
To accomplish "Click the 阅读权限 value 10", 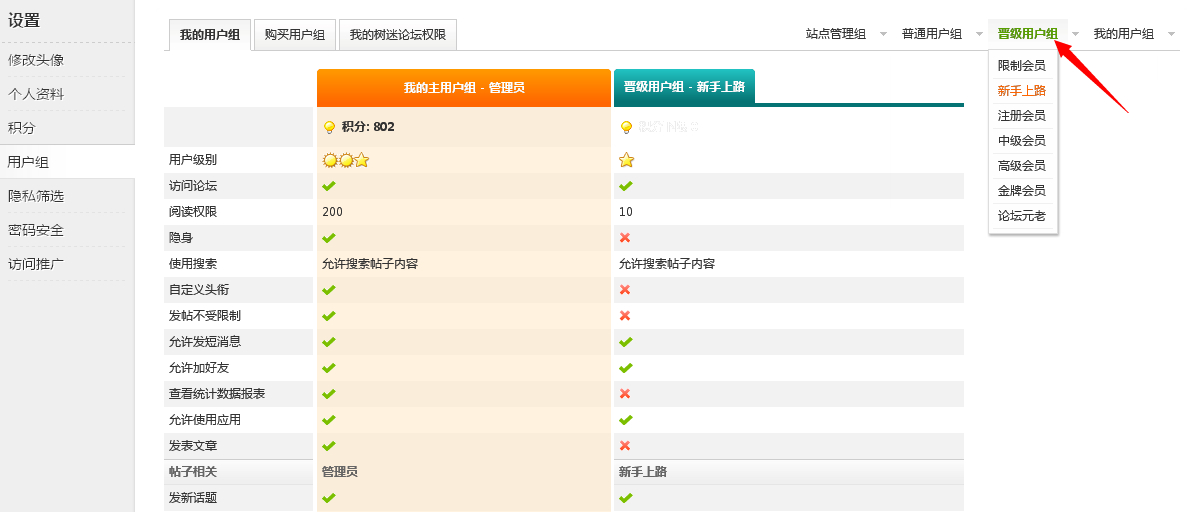I will 626,212.
